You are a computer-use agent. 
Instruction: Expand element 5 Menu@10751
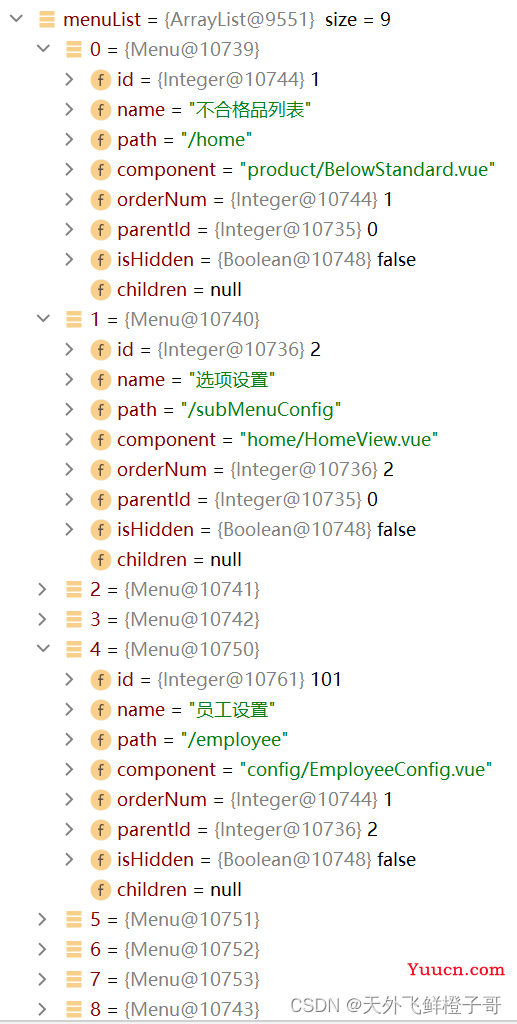[43, 920]
